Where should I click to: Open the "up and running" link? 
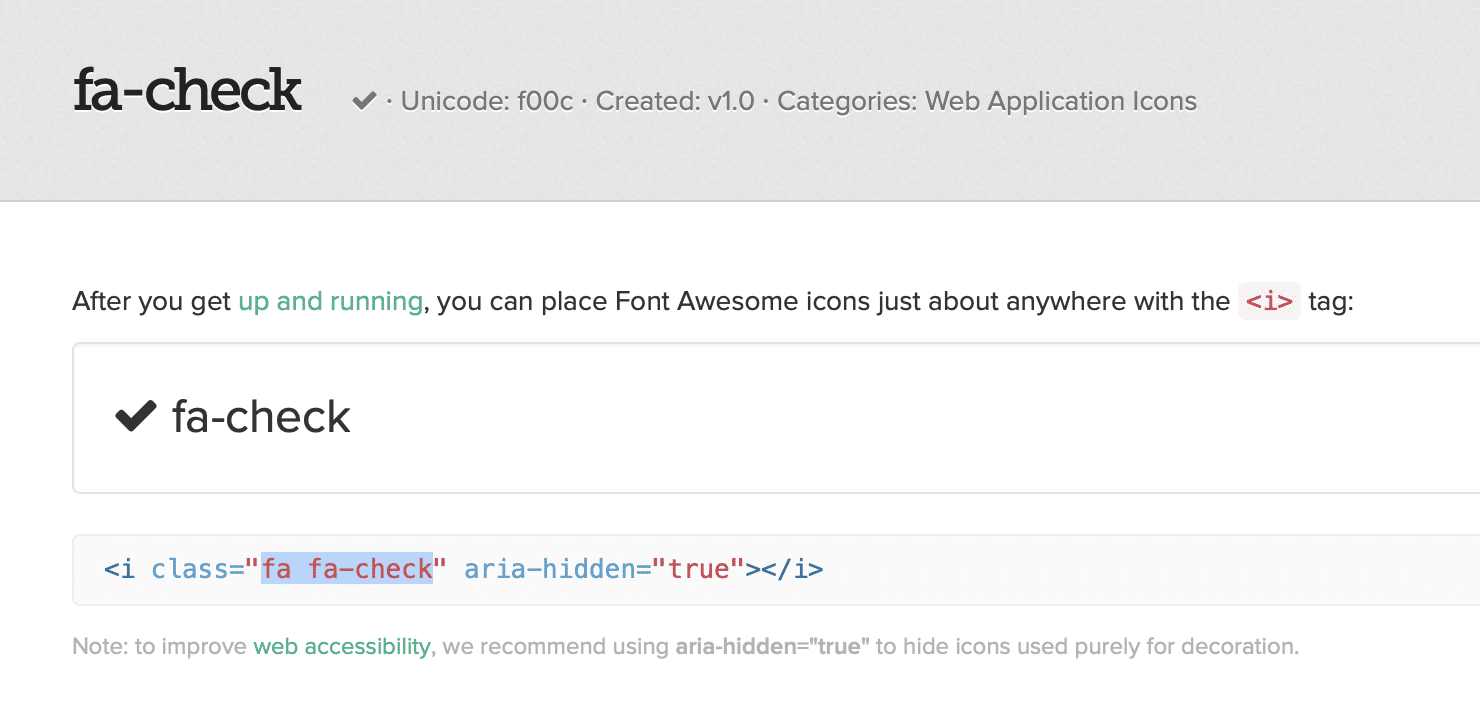point(330,301)
